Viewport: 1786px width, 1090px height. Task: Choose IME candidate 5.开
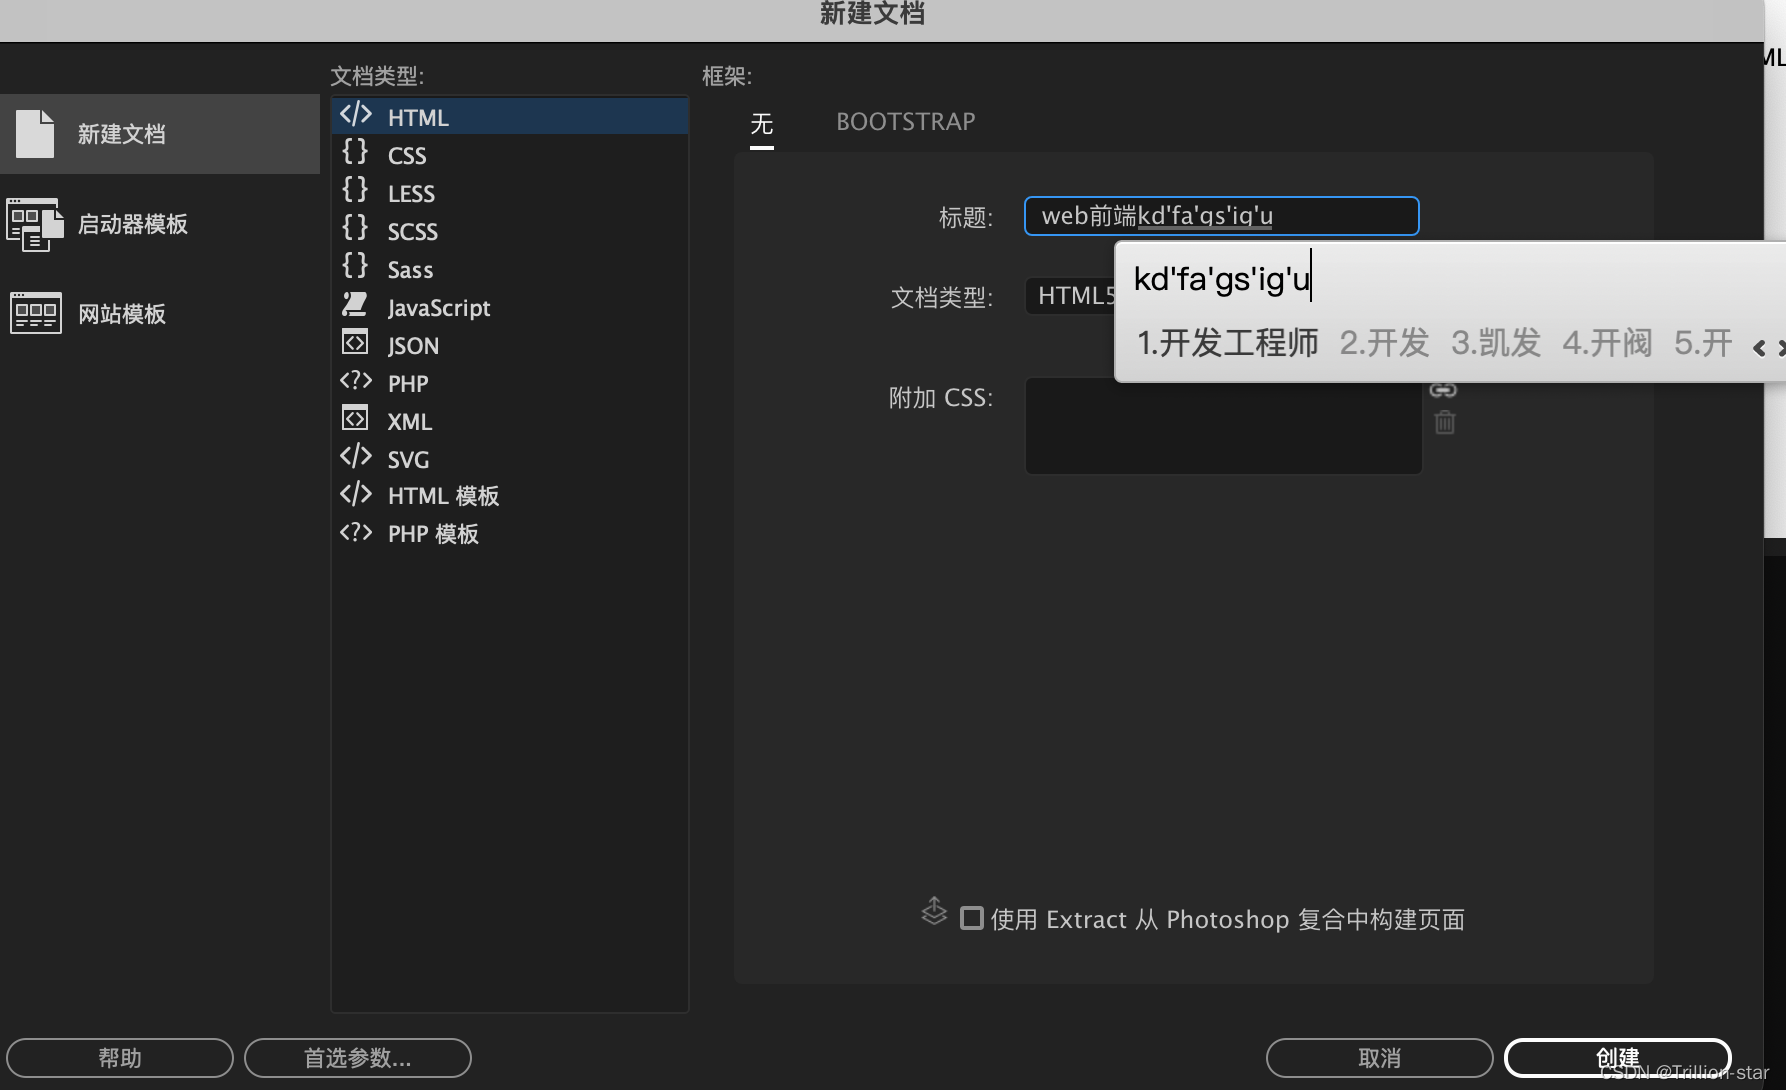1703,343
